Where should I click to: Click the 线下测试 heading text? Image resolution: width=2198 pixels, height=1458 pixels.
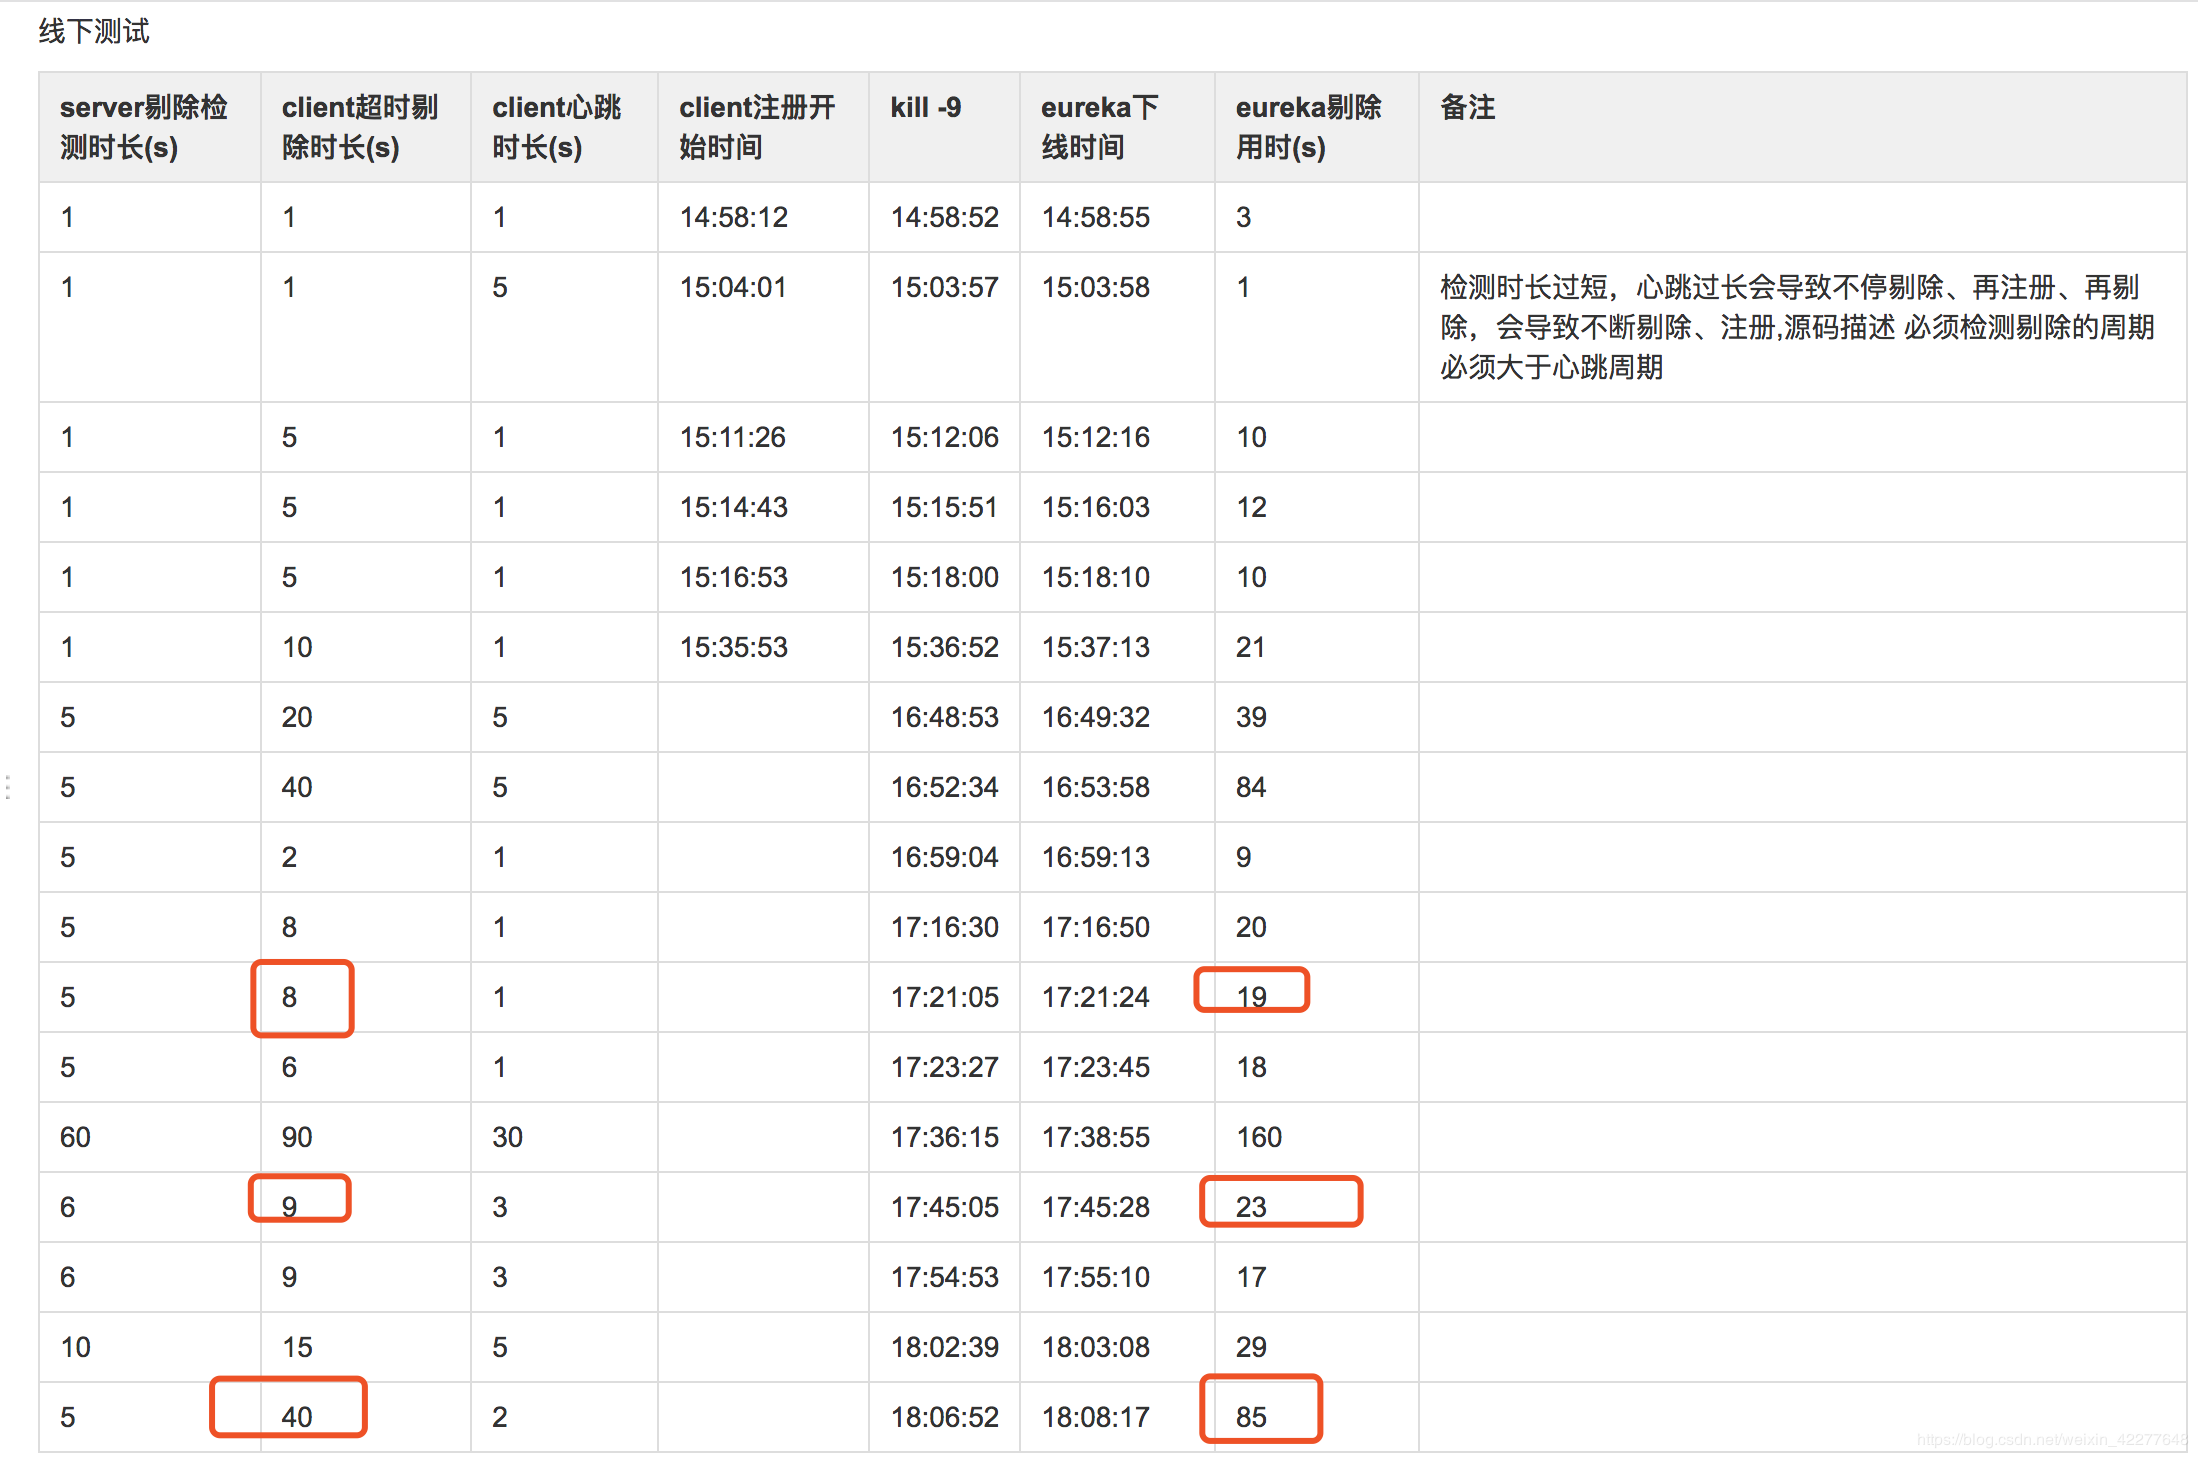pos(94,32)
